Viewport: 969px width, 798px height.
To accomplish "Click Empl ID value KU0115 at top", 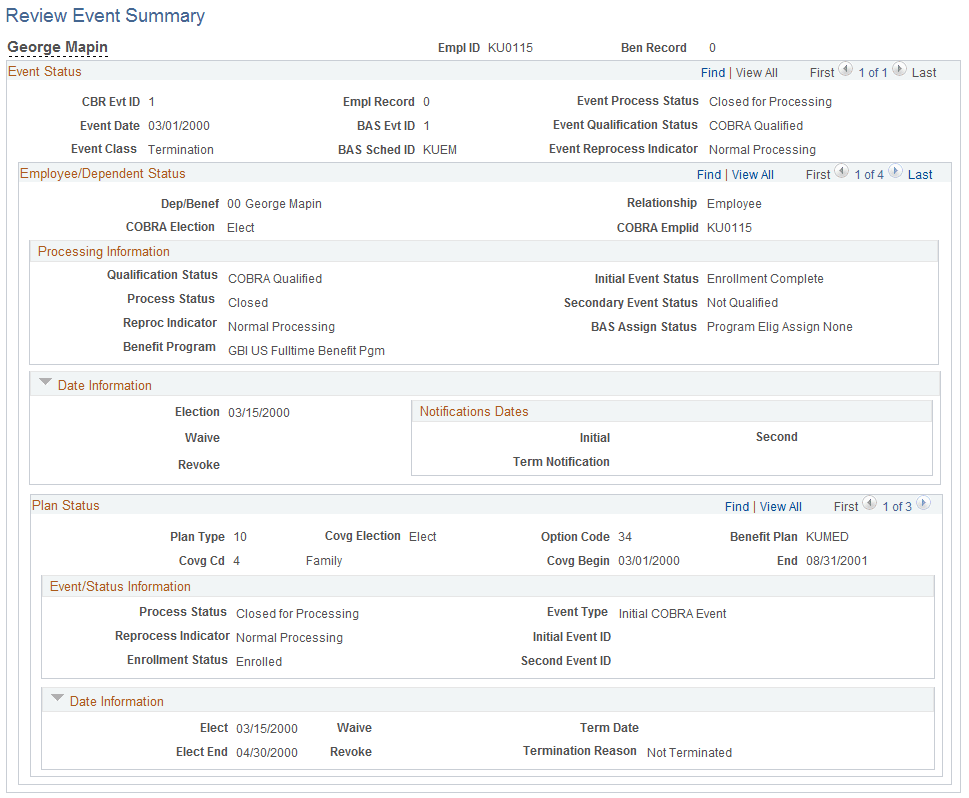I will [x=510, y=48].
